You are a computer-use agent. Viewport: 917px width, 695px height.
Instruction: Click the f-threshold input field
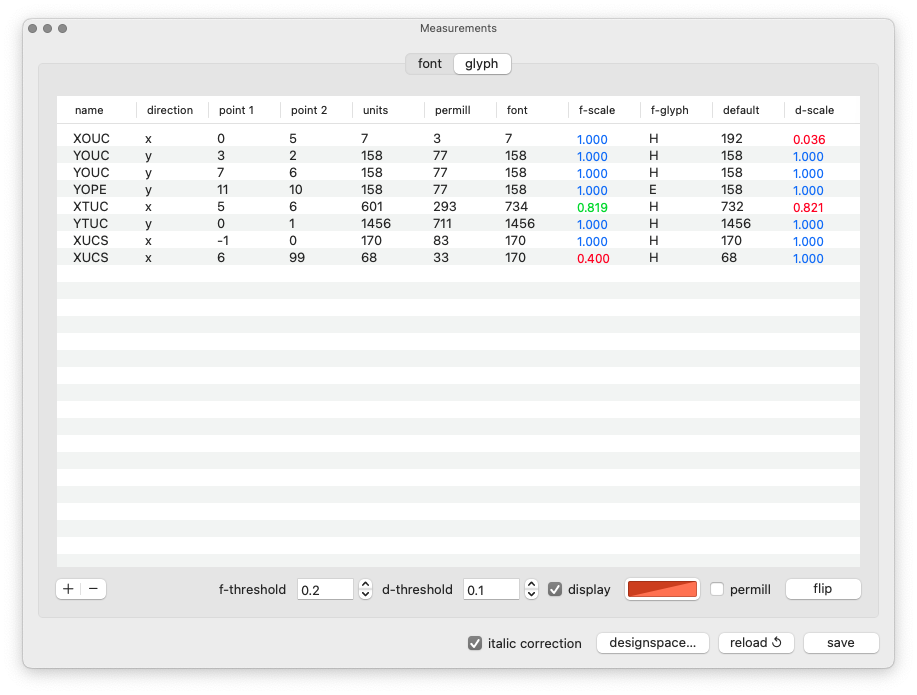click(x=325, y=589)
